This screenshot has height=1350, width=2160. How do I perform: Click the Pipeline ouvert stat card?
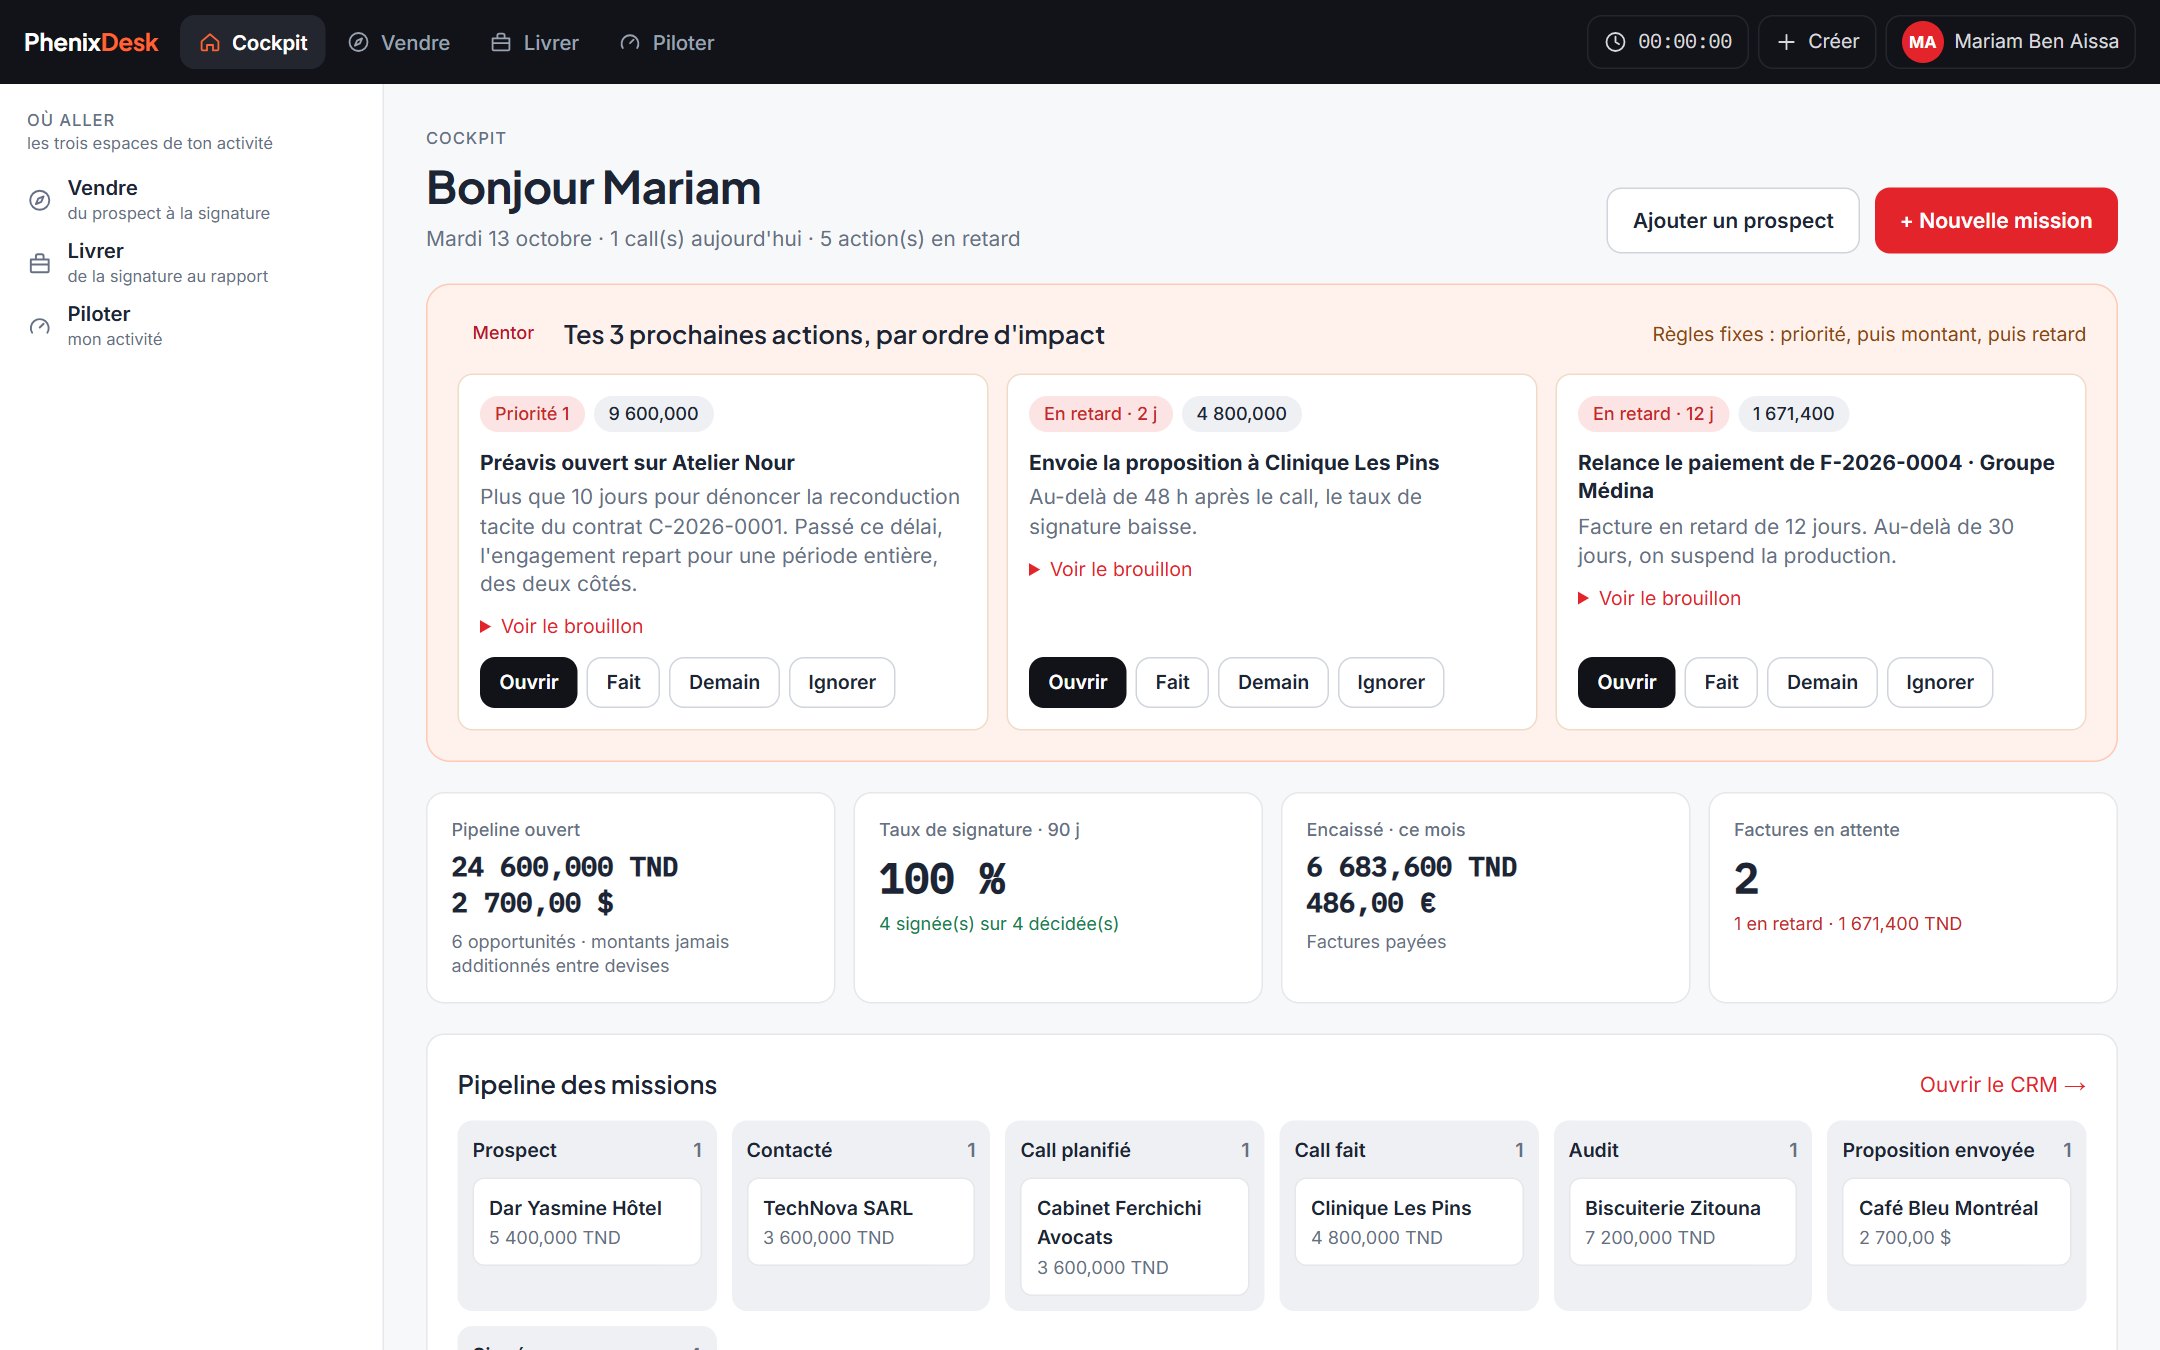tap(630, 898)
